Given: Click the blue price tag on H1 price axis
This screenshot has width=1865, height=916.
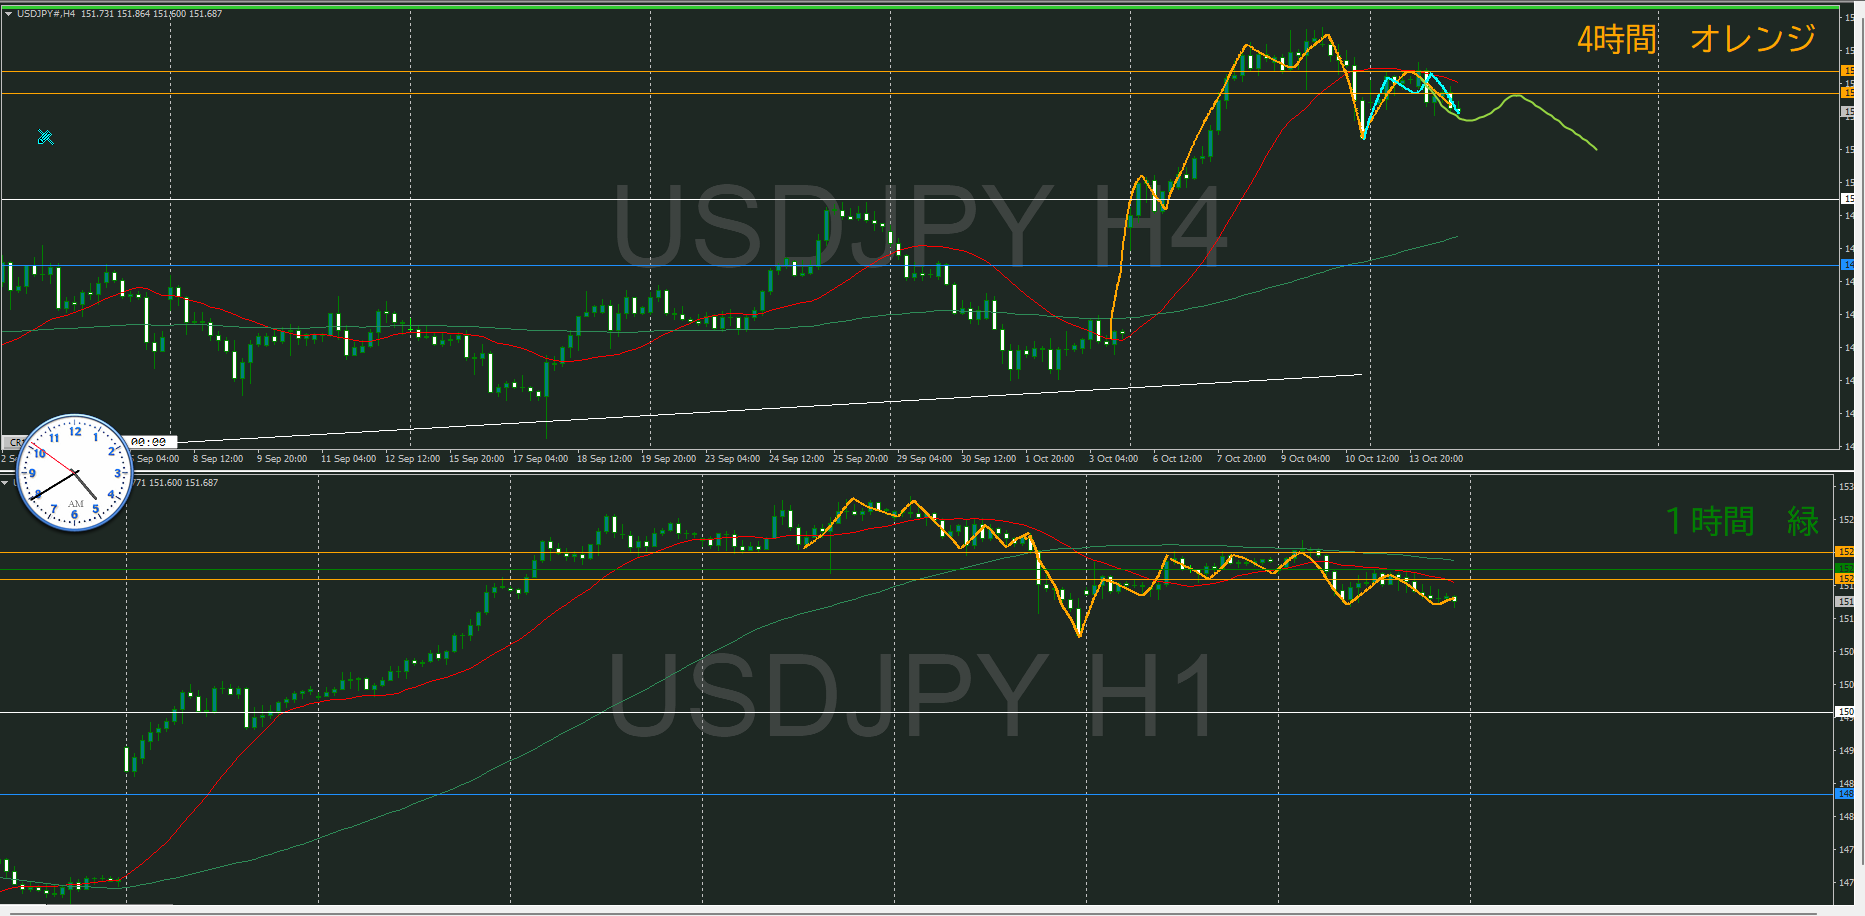Looking at the screenshot, I should [1845, 794].
